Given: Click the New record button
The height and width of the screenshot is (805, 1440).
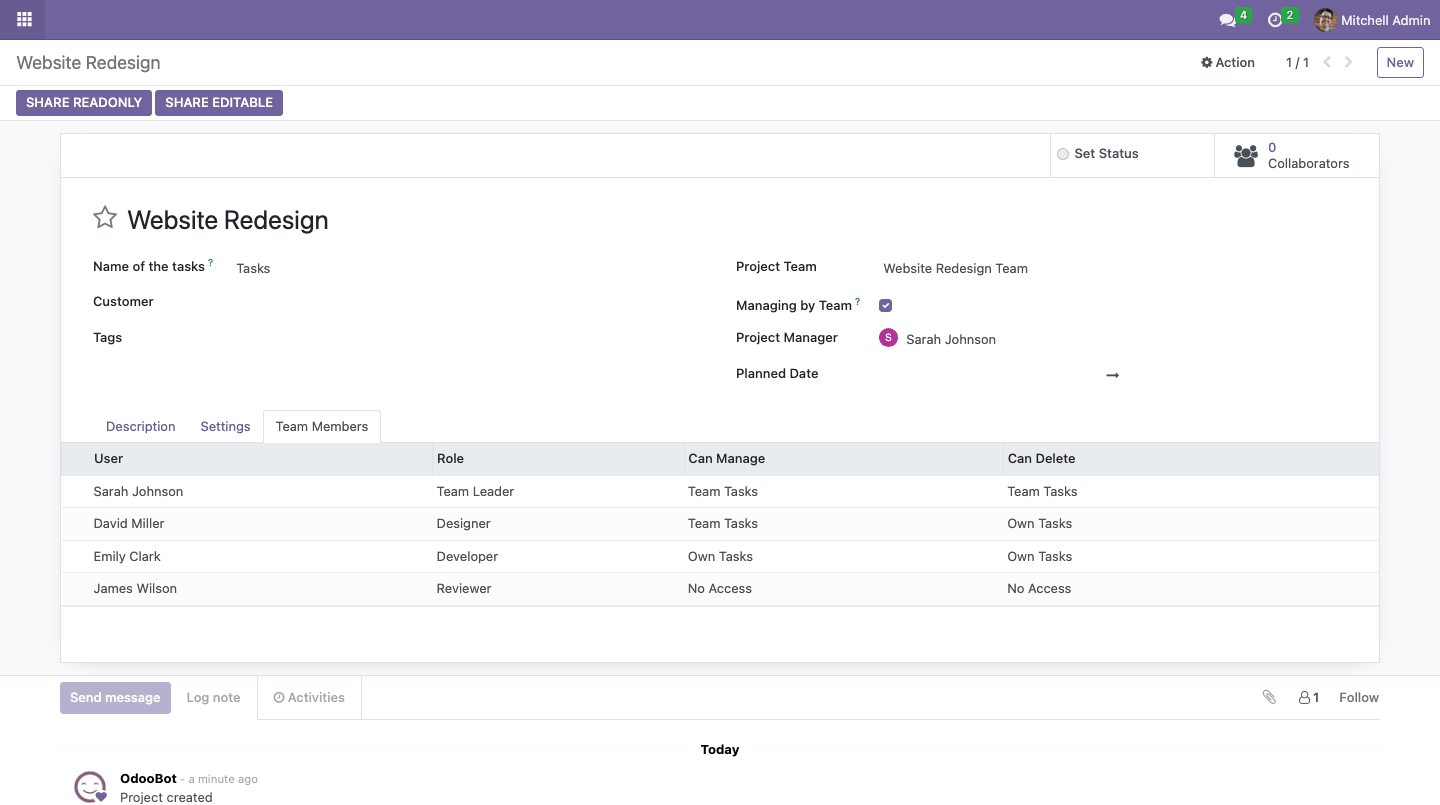Looking at the screenshot, I should pos(1400,62).
